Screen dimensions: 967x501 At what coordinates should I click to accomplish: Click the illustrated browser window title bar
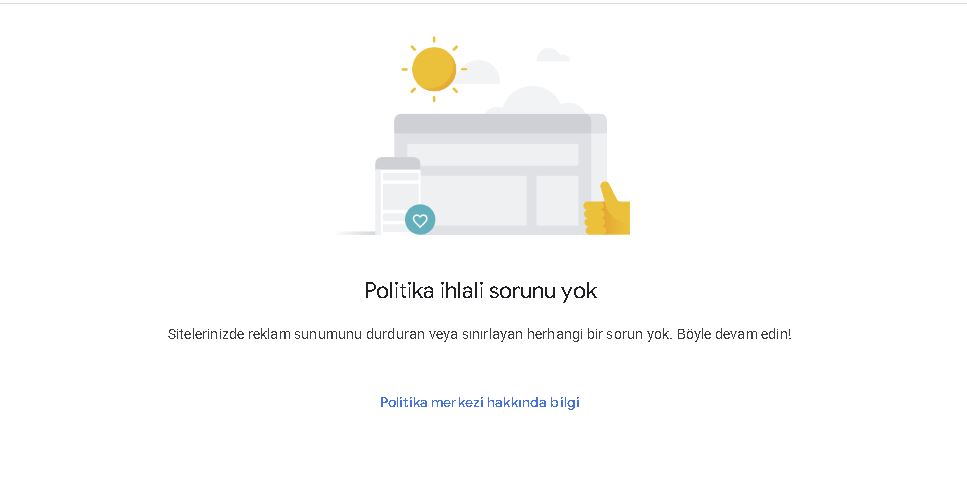500,123
